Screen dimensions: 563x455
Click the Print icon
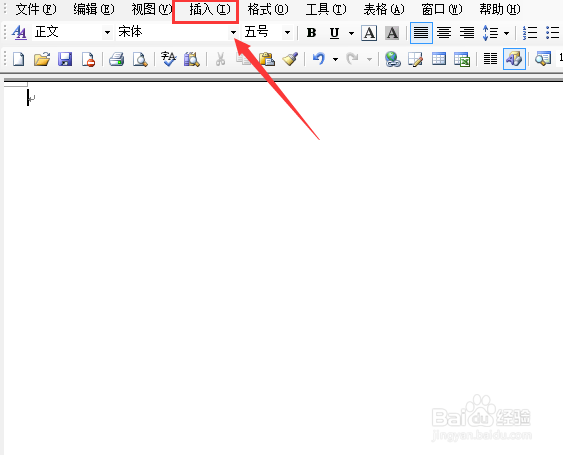[x=117, y=59]
